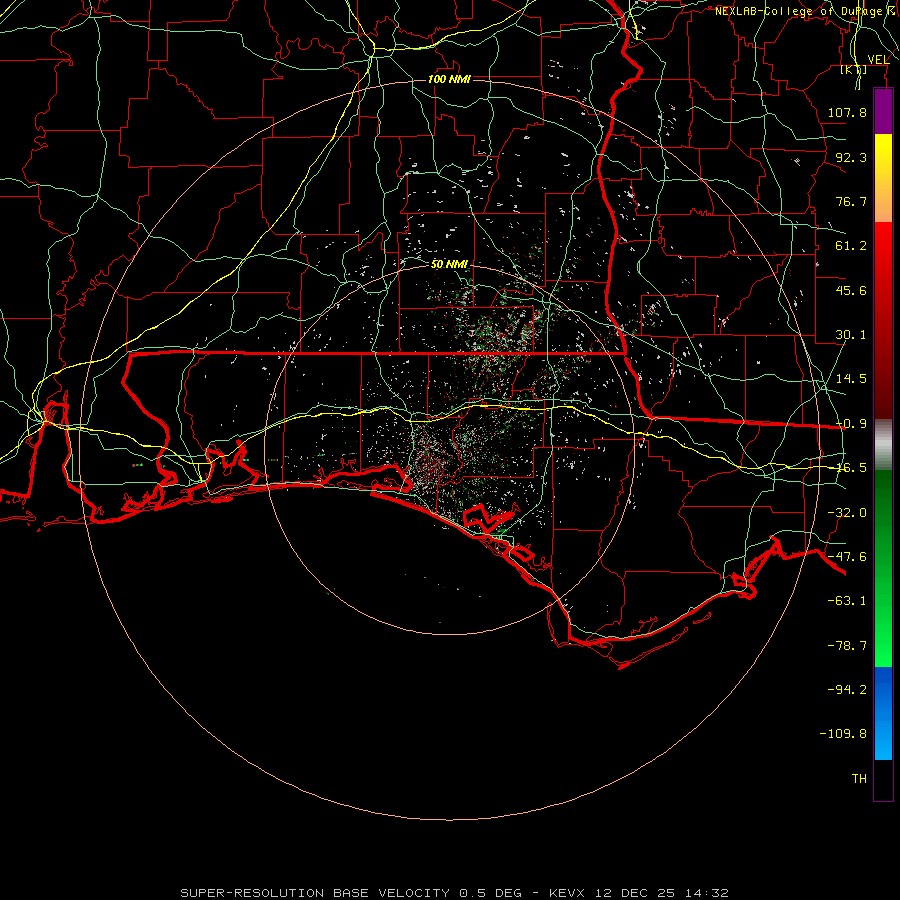The width and height of the screenshot is (900, 900).
Task: Click the 61.2 legend value
Action: [x=851, y=246]
